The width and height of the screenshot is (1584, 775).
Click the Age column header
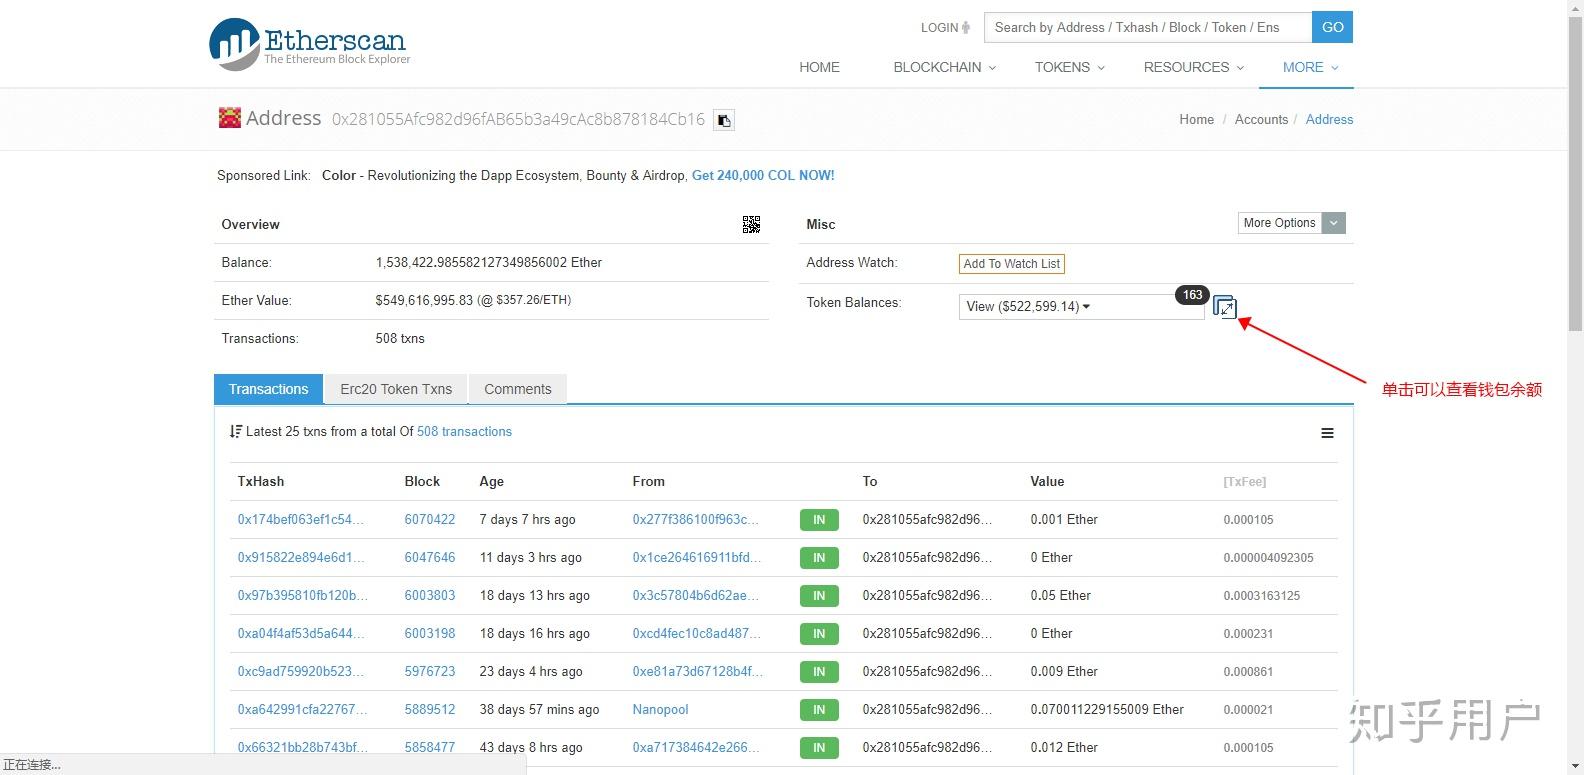[x=491, y=481]
